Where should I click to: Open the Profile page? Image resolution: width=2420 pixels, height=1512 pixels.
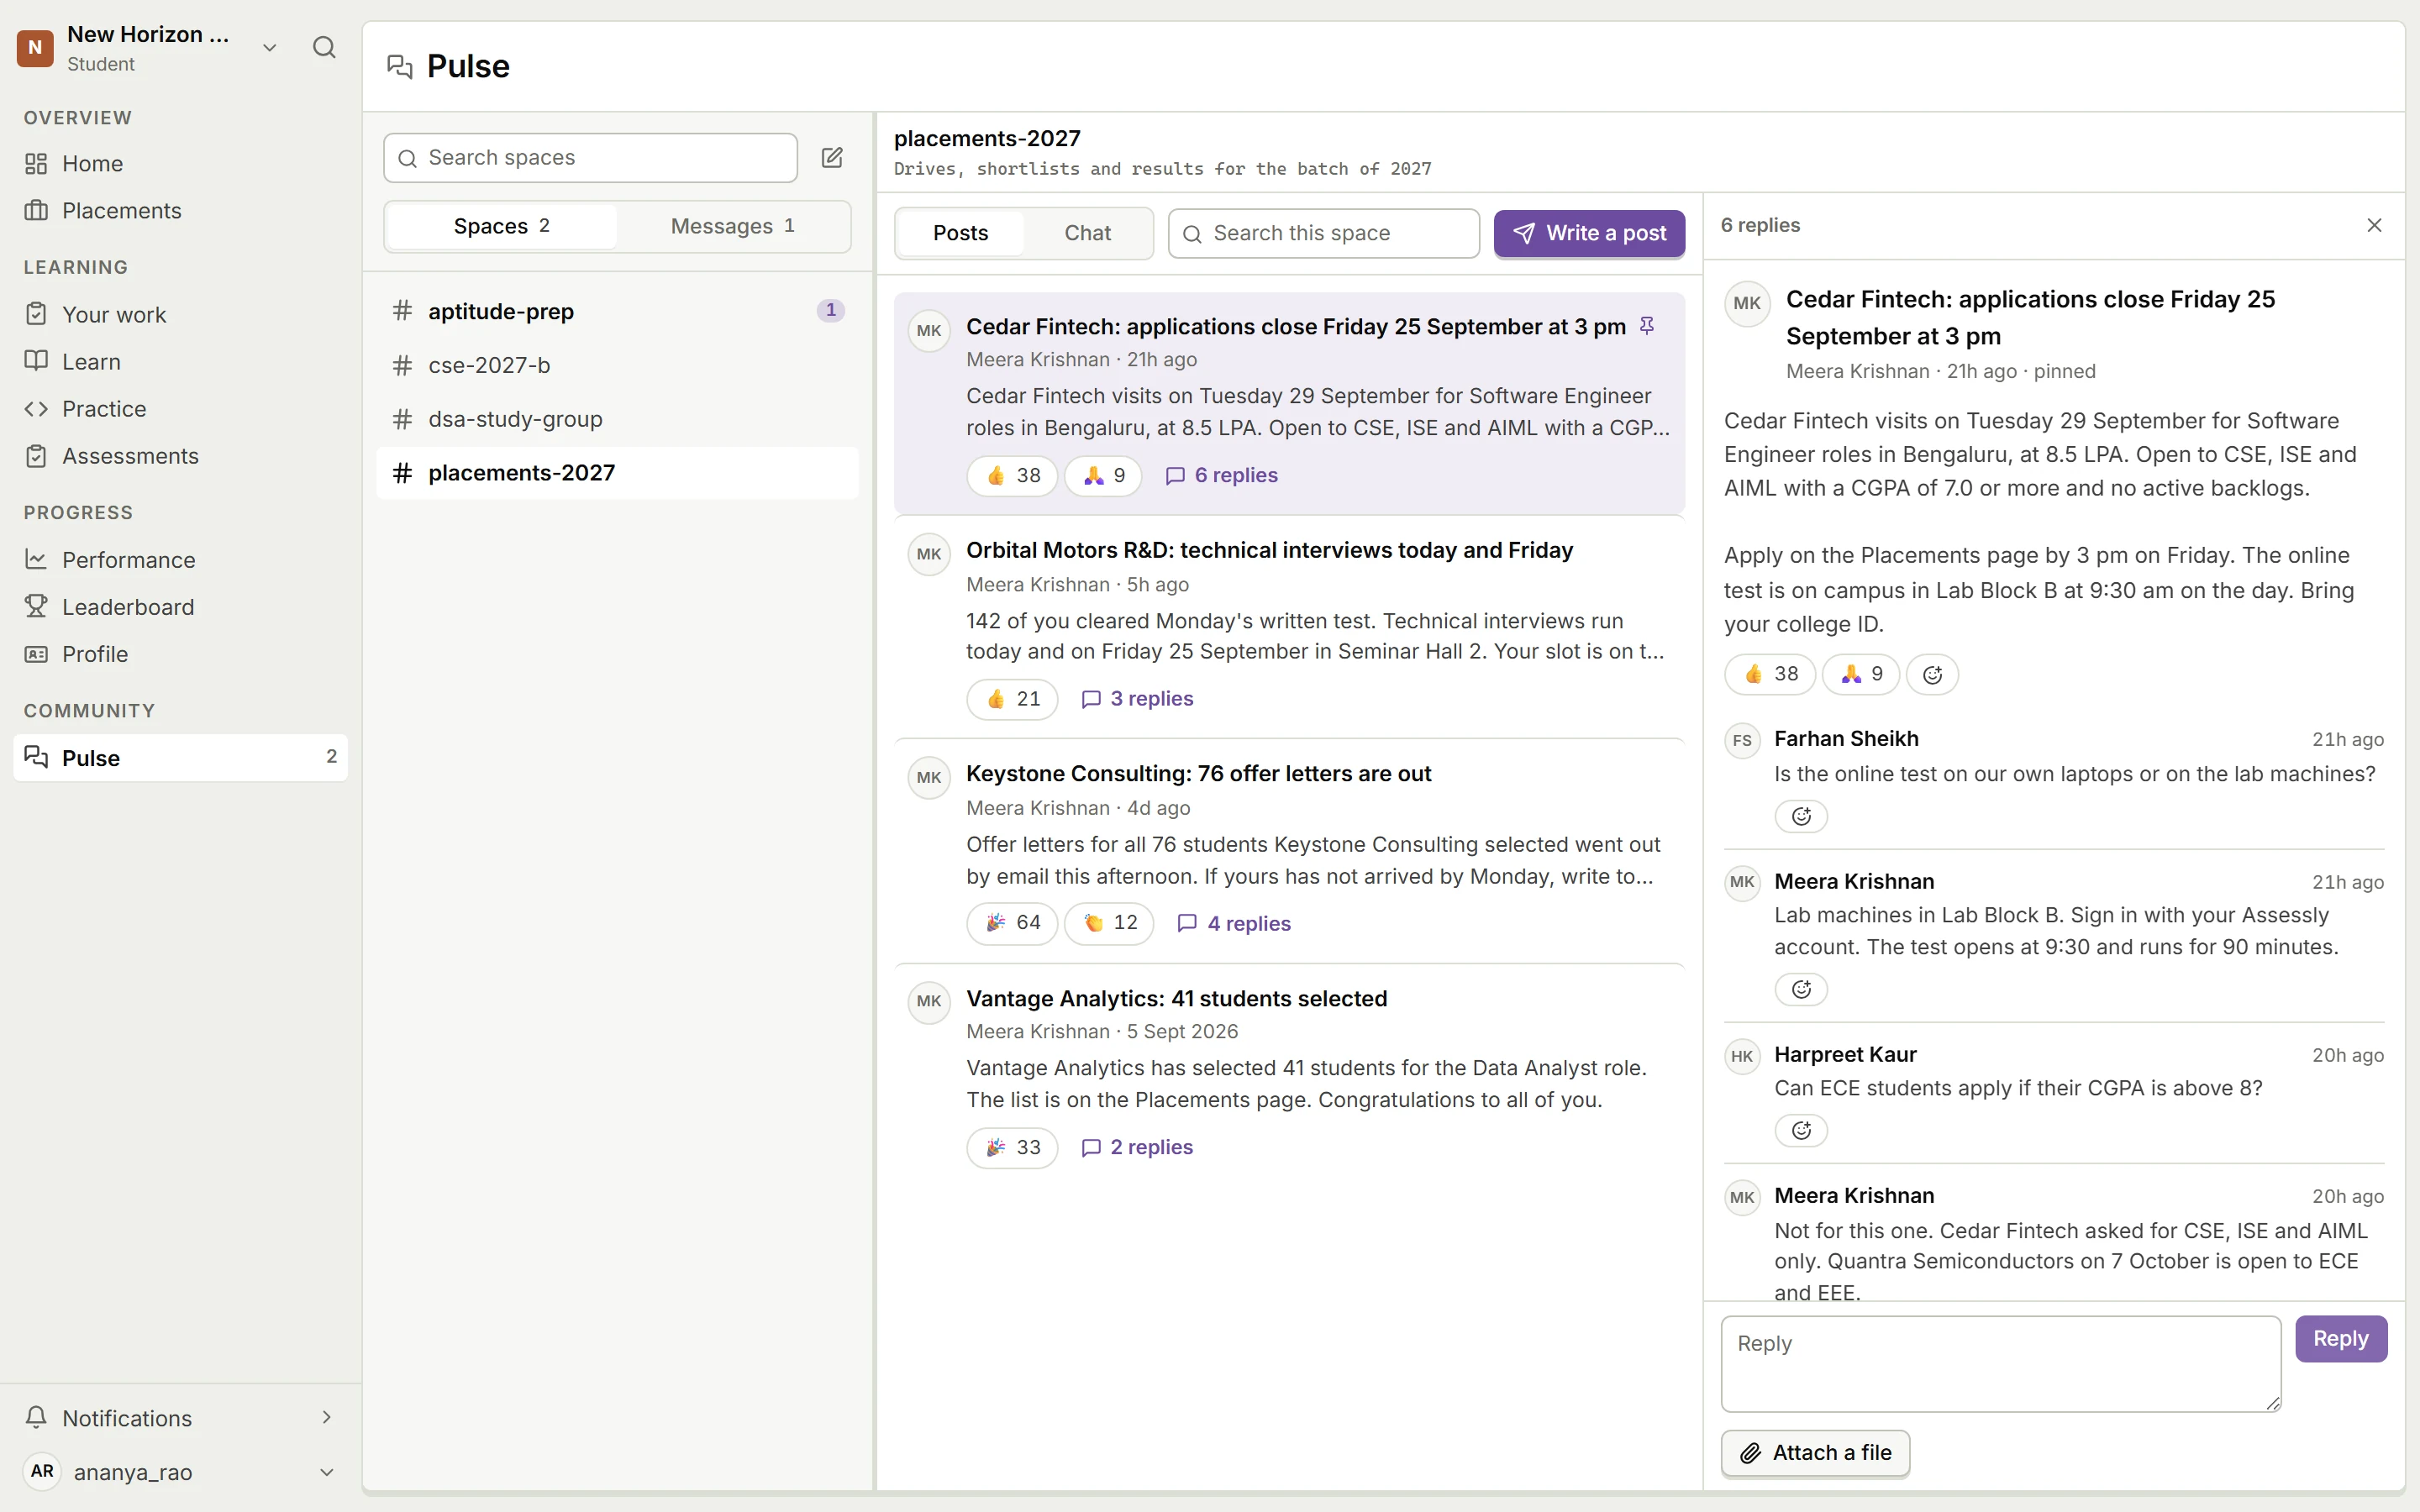(x=180, y=654)
